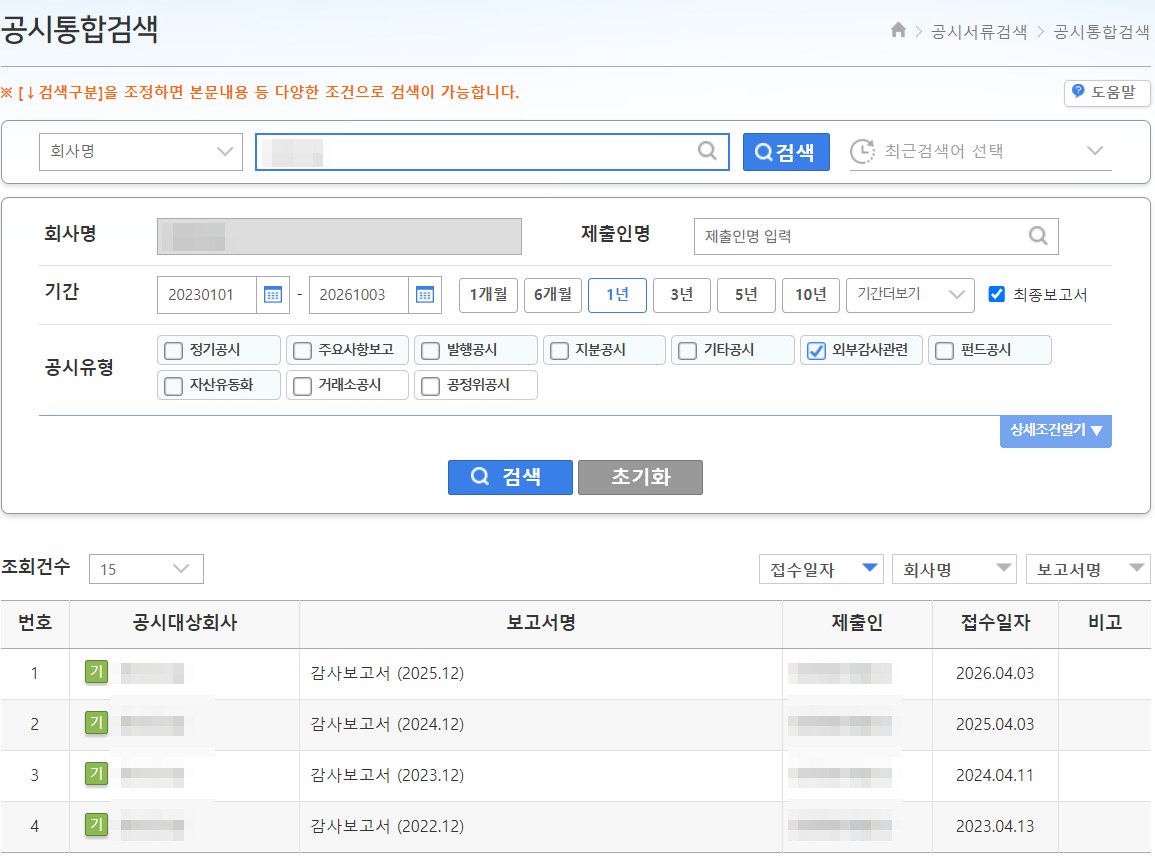Click green 기 badge in row 4

(x=96, y=824)
